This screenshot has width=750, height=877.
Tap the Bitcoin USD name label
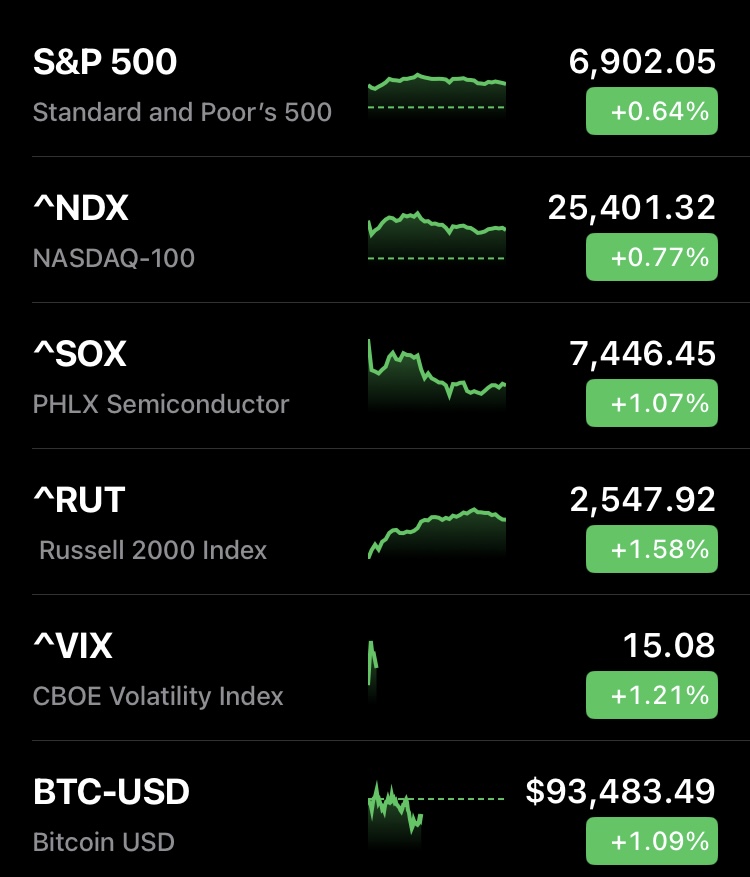[x=104, y=842]
